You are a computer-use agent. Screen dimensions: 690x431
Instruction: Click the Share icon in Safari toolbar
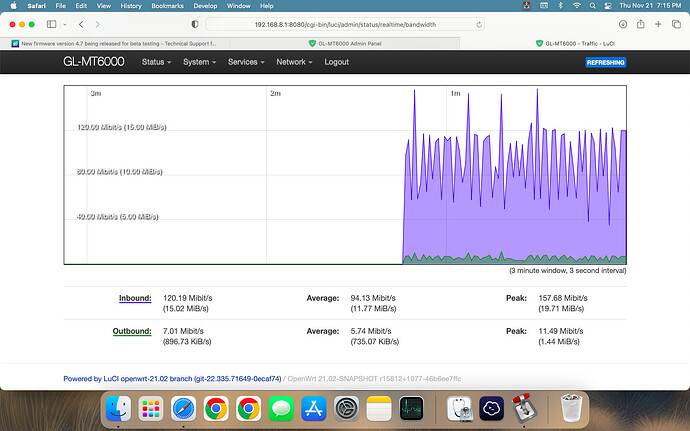click(639, 23)
